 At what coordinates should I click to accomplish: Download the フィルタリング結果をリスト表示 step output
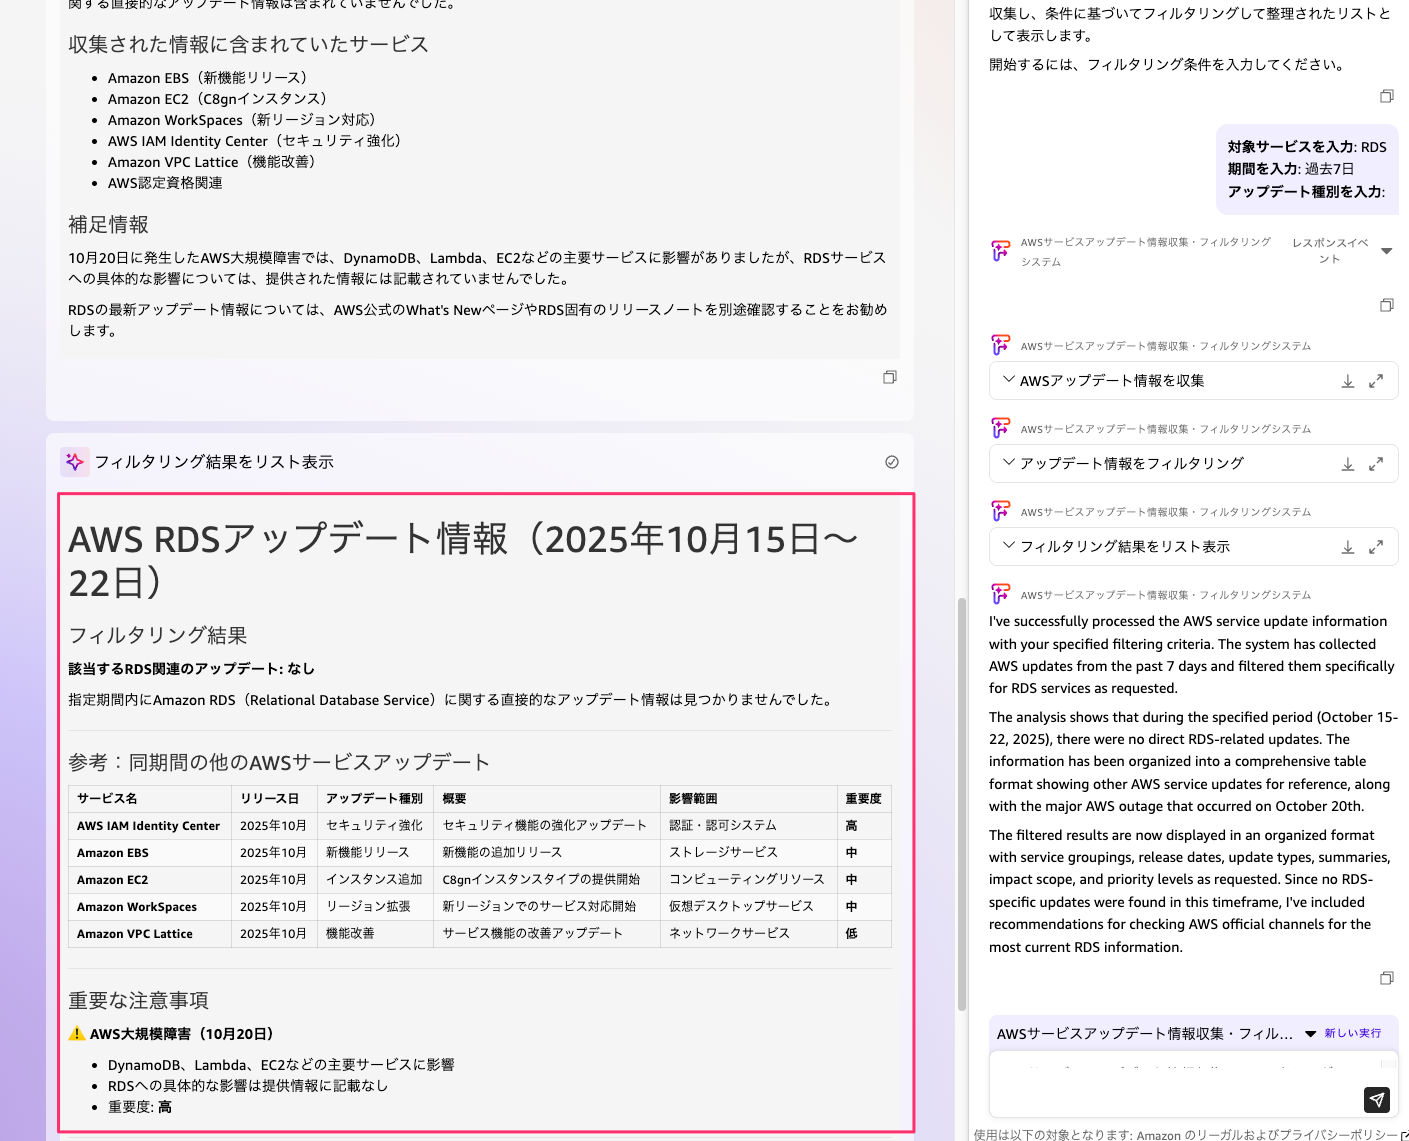pyautogui.click(x=1347, y=547)
